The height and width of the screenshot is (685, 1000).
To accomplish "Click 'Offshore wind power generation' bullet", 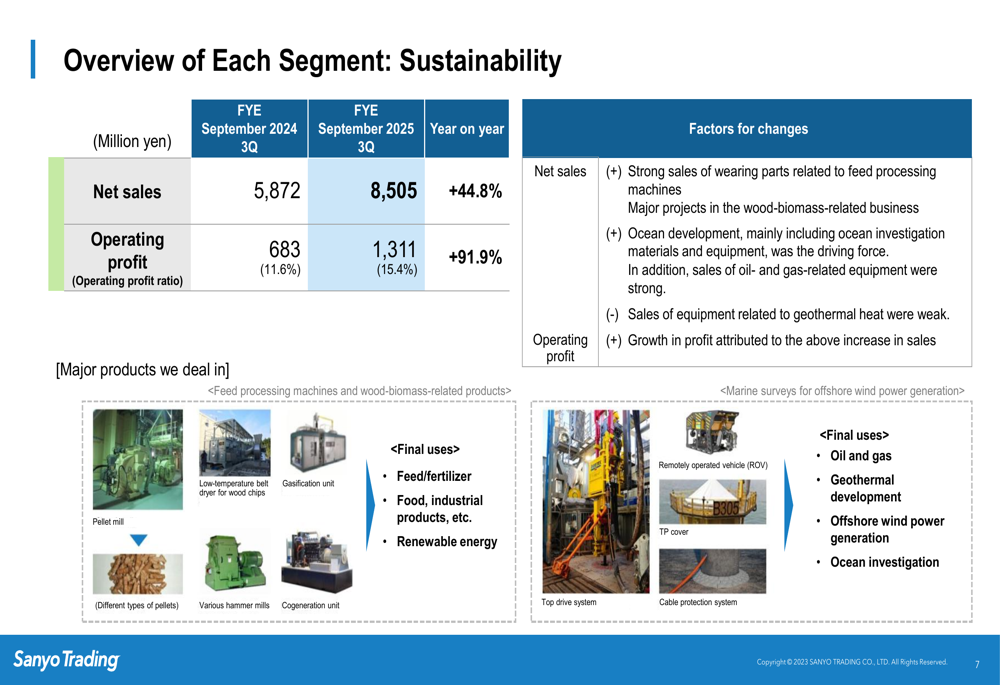I will click(887, 529).
